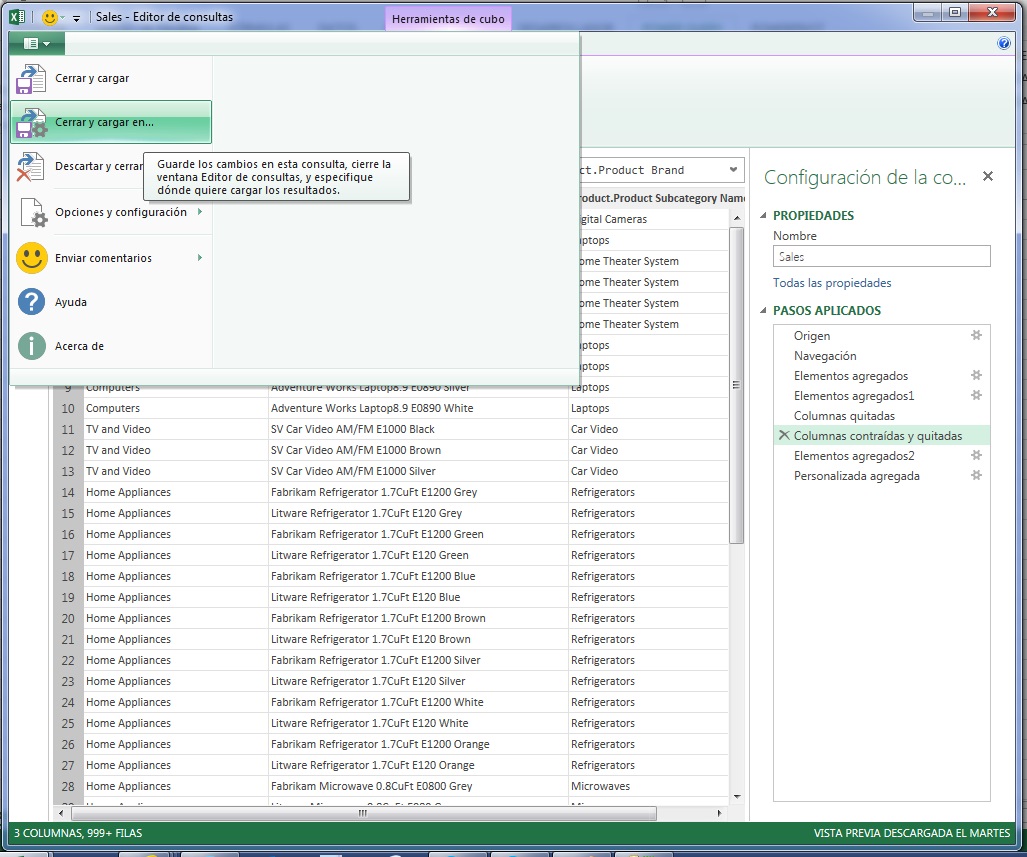This screenshot has width=1027, height=857.
Task: Click inside the Nombre field showing Sales
Action: pos(880,256)
